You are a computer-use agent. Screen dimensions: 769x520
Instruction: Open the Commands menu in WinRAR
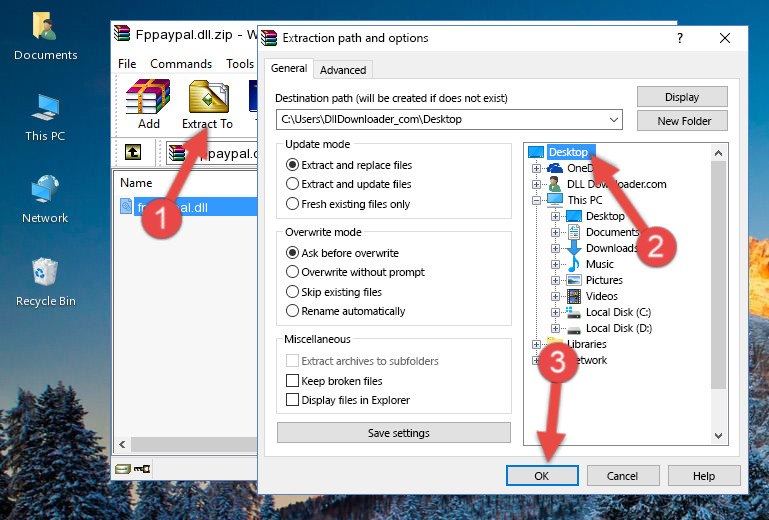click(x=181, y=64)
